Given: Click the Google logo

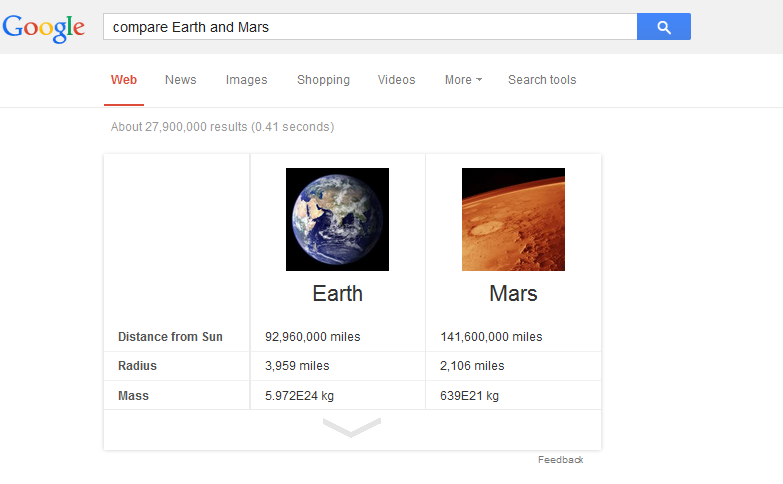Looking at the screenshot, I should coord(43,28).
